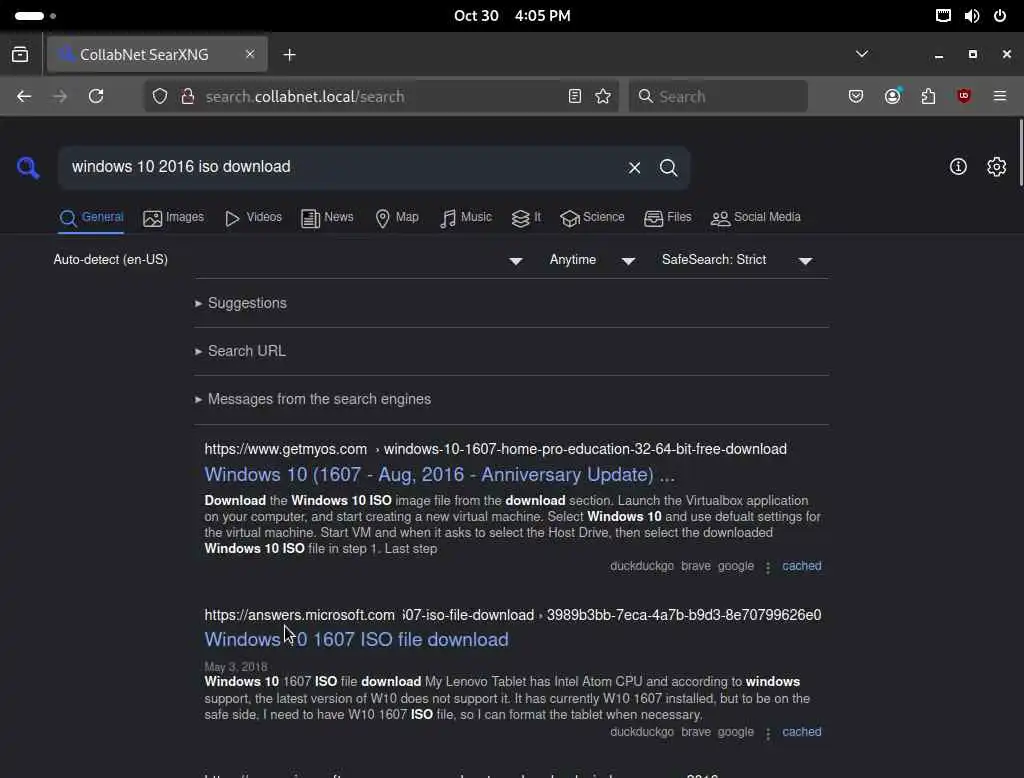
Task: Open Firefox account icon
Action: pos(893,96)
